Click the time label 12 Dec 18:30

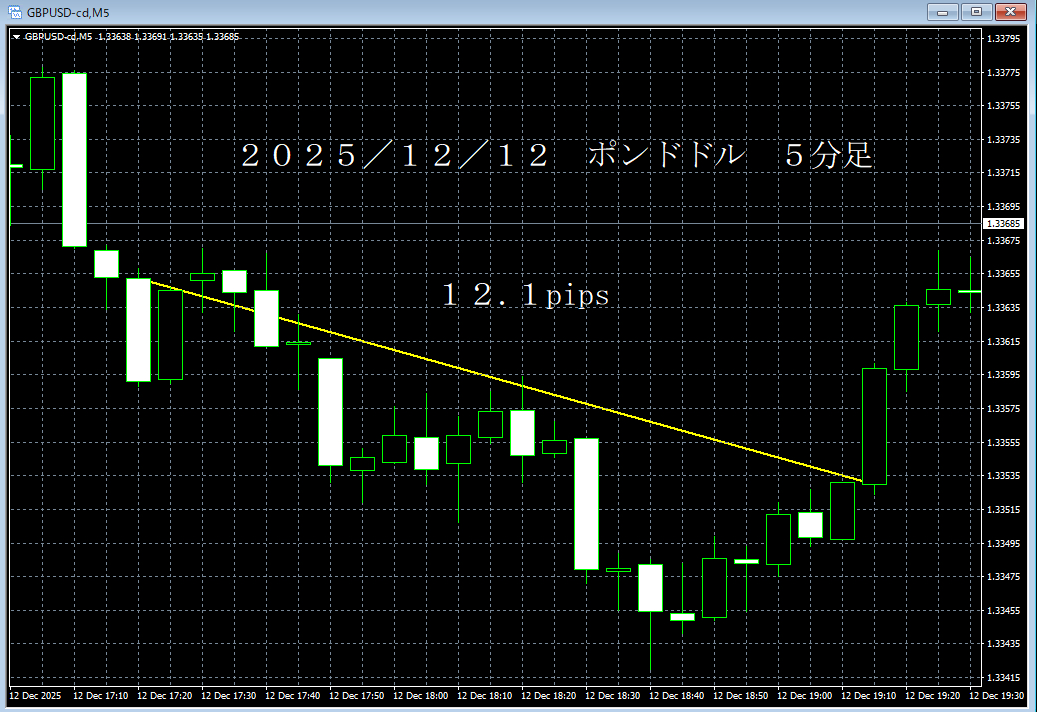click(613, 695)
